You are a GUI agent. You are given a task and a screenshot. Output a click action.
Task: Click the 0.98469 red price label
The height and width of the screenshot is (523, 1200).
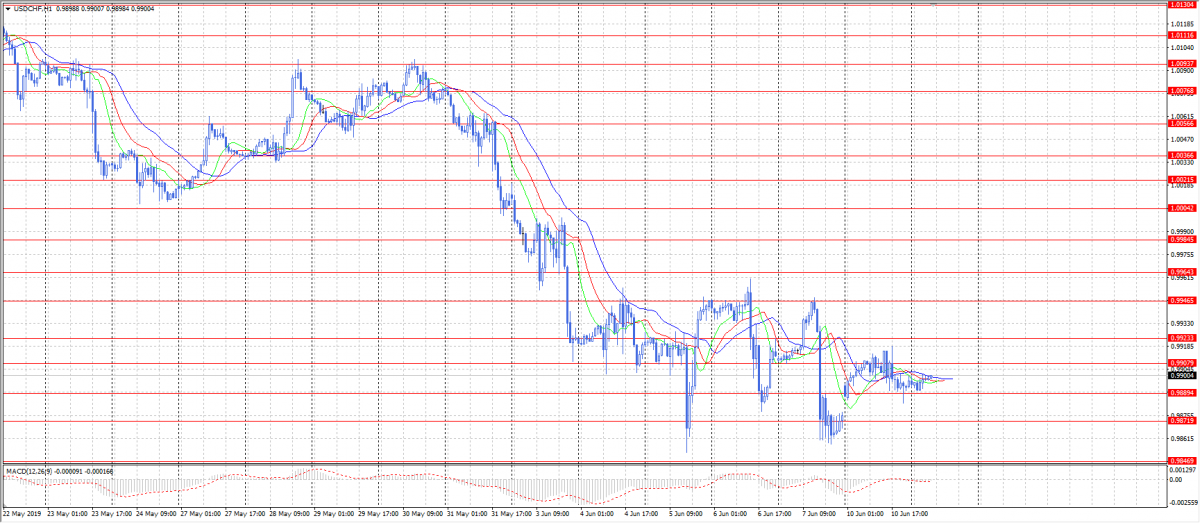click(x=1183, y=460)
